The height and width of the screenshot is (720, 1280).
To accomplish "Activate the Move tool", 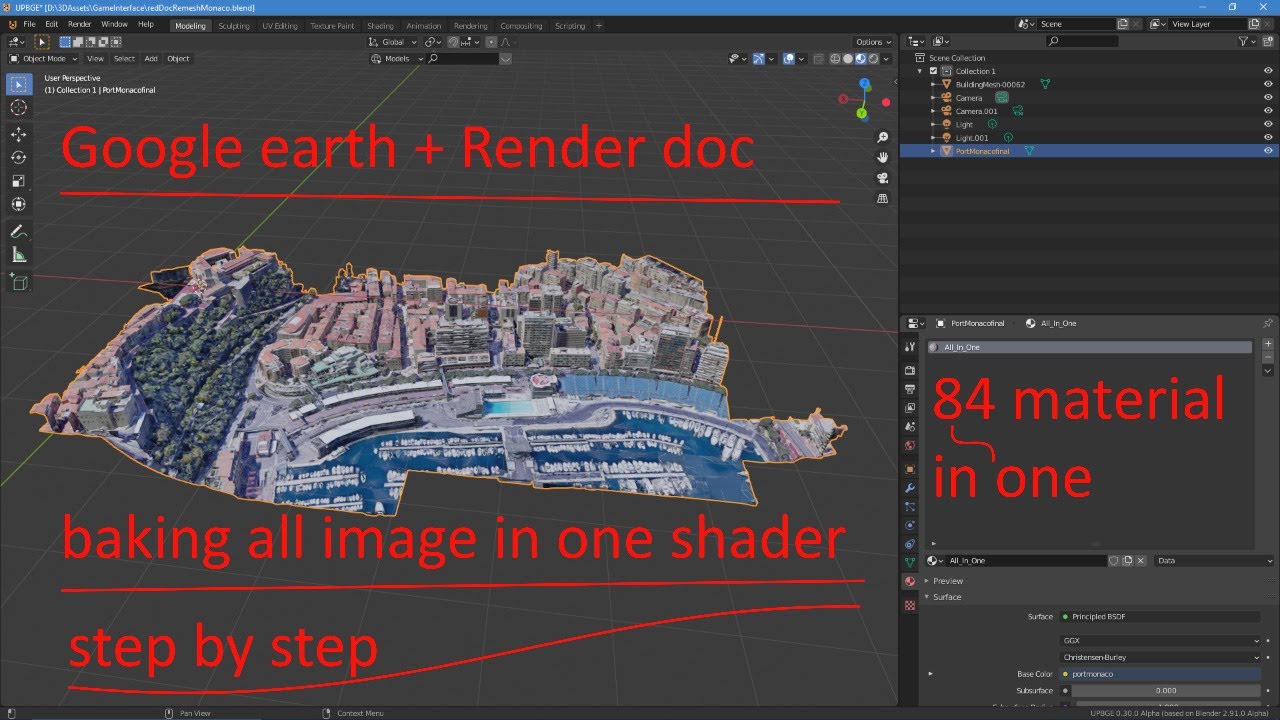I will click(19, 134).
